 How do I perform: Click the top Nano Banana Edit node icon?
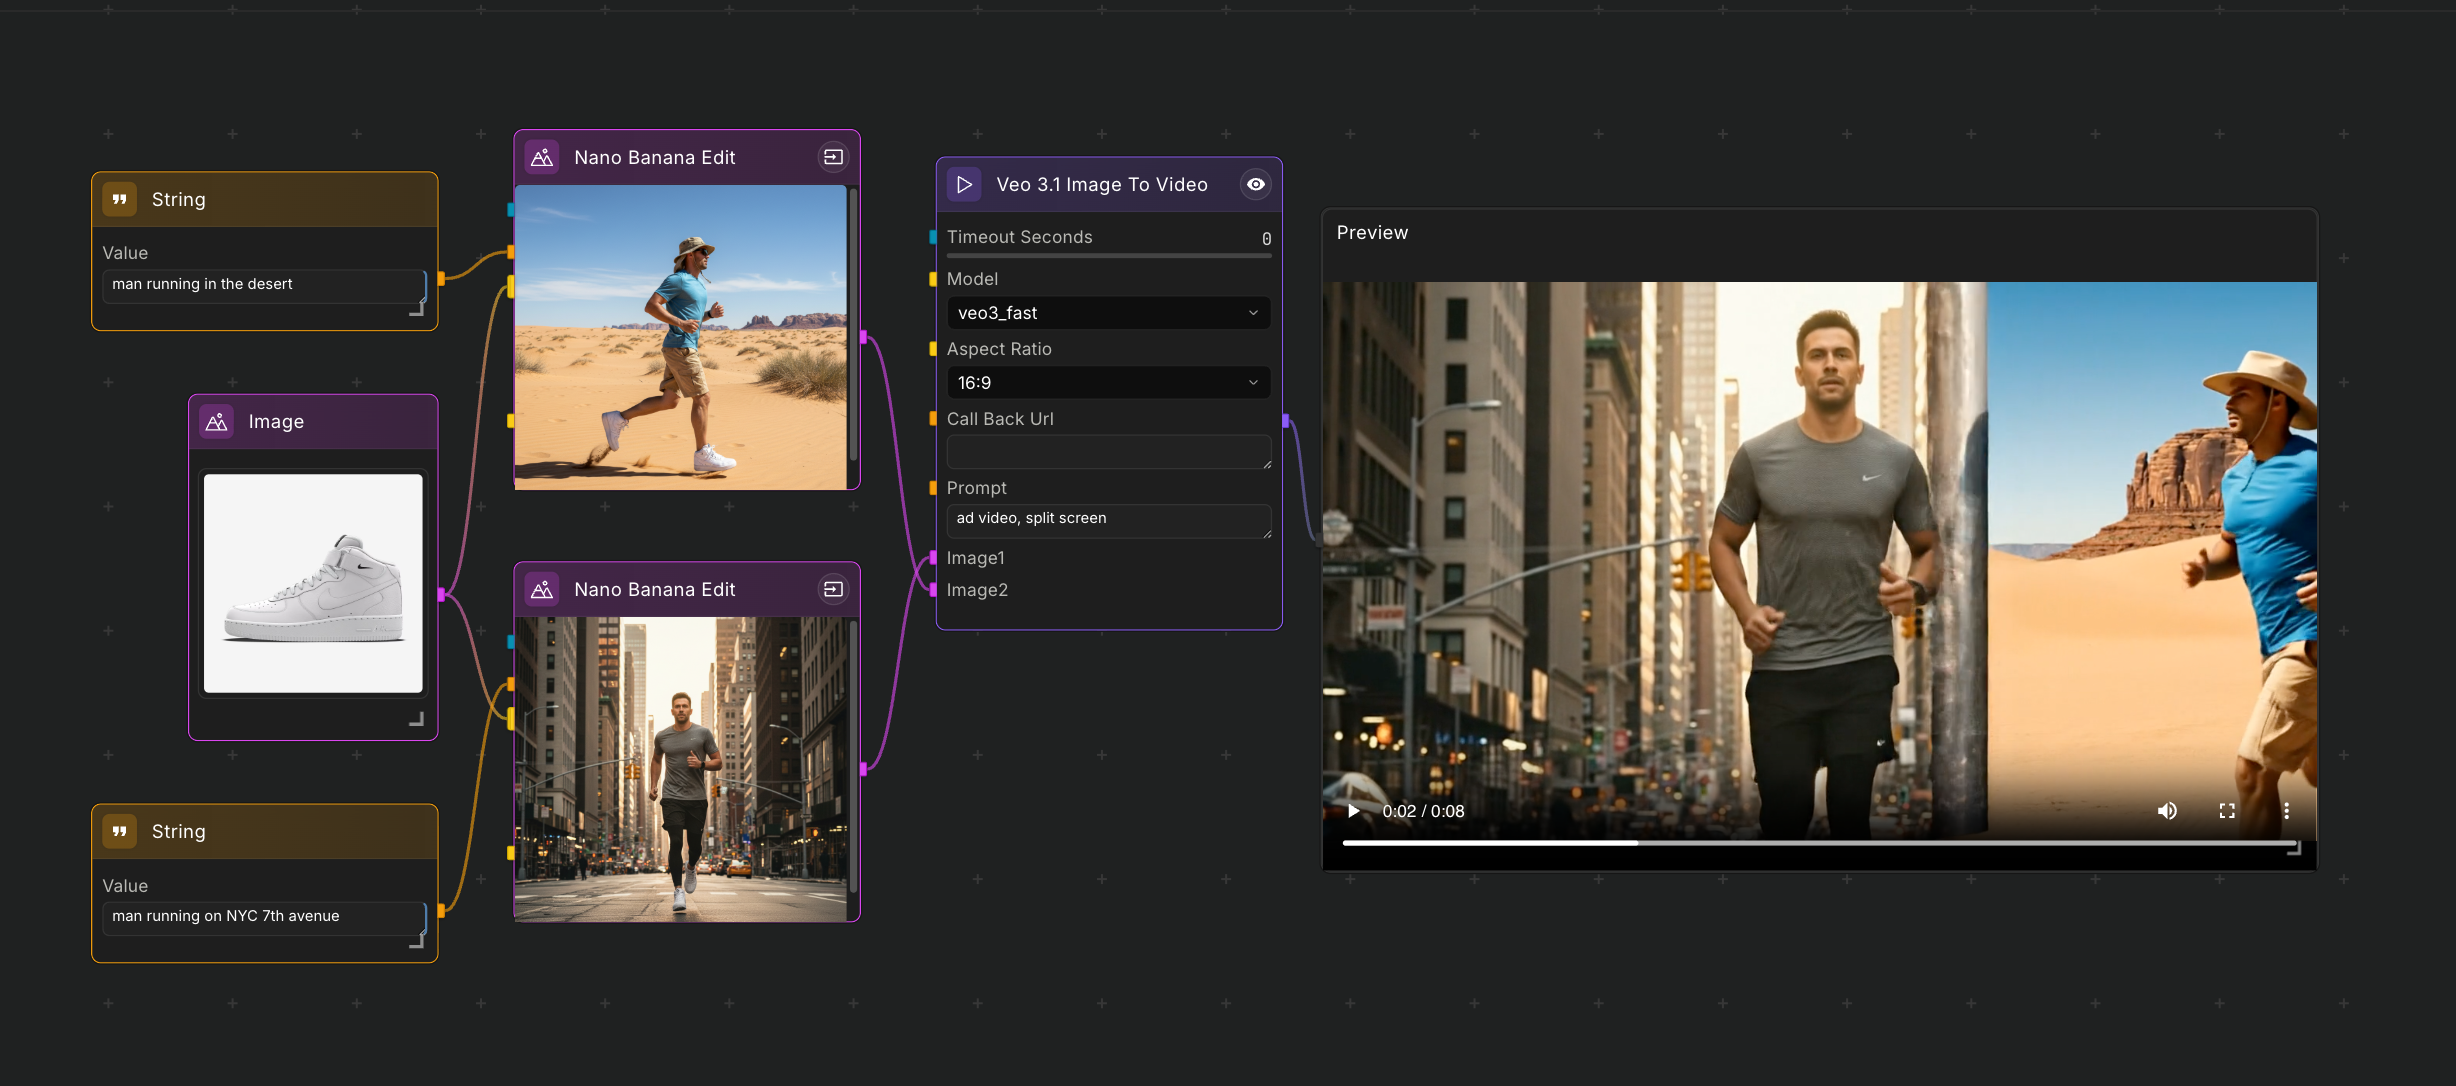click(542, 158)
